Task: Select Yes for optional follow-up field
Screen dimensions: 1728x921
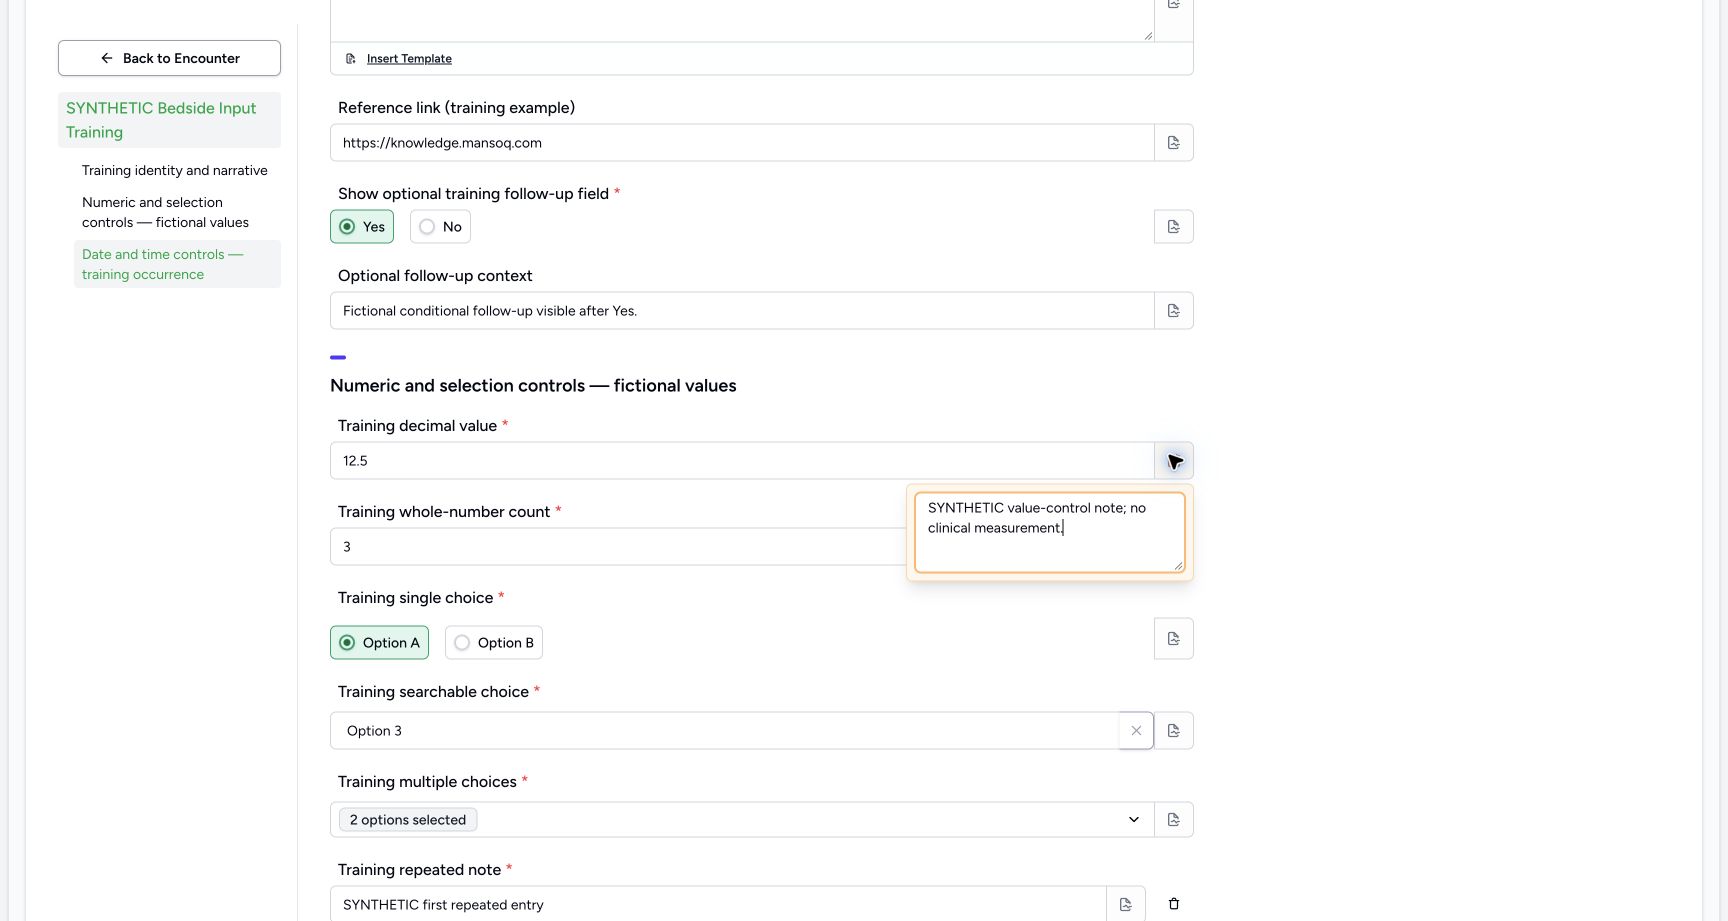Action: (x=362, y=227)
